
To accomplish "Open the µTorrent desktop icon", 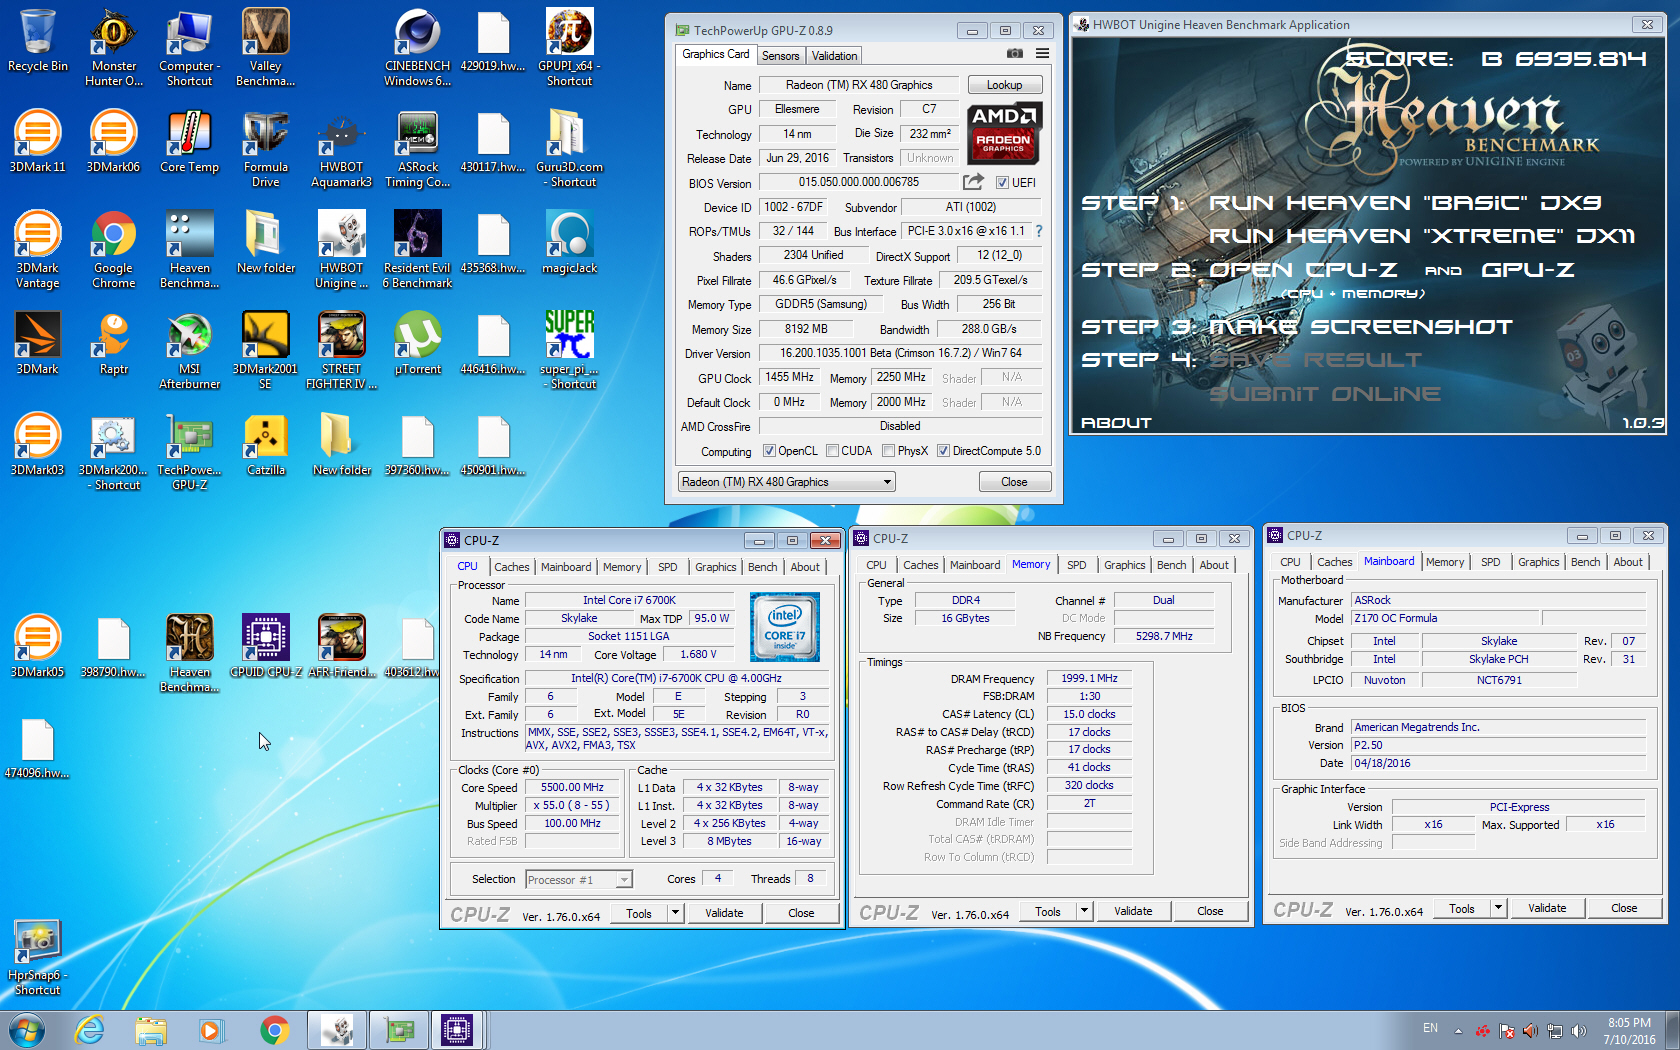I will click(417, 343).
